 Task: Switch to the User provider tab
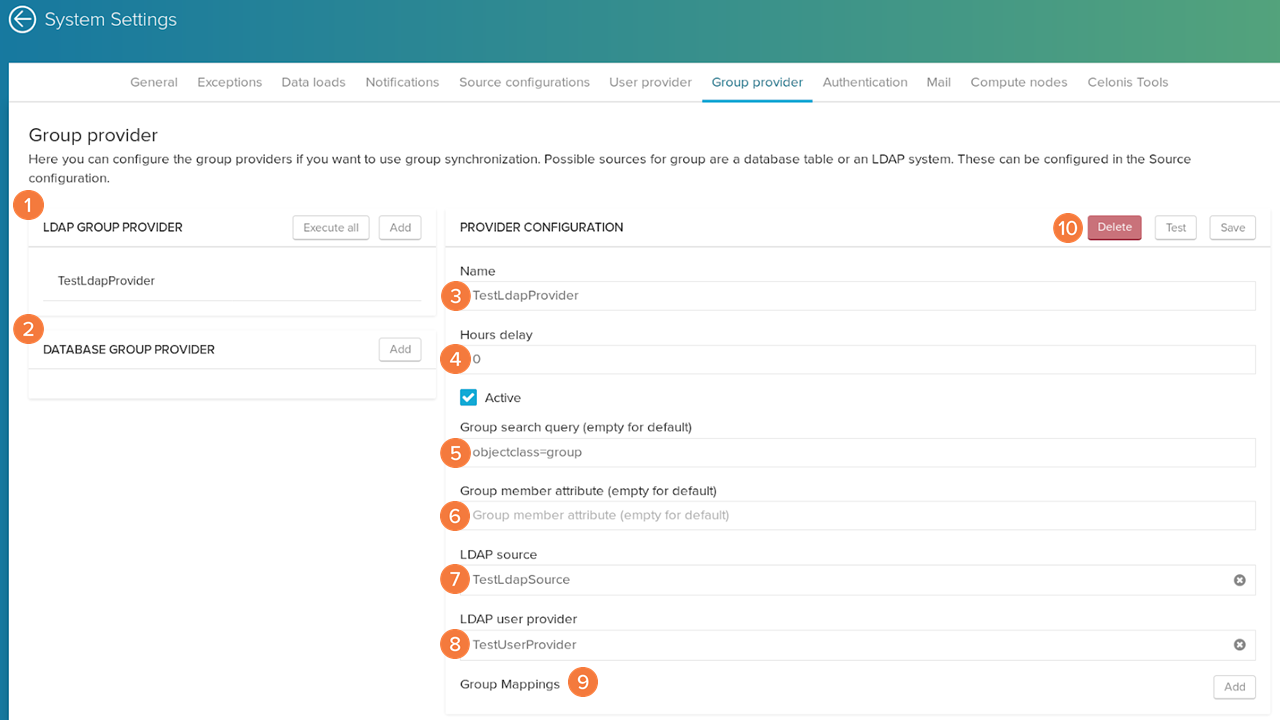point(650,82)
